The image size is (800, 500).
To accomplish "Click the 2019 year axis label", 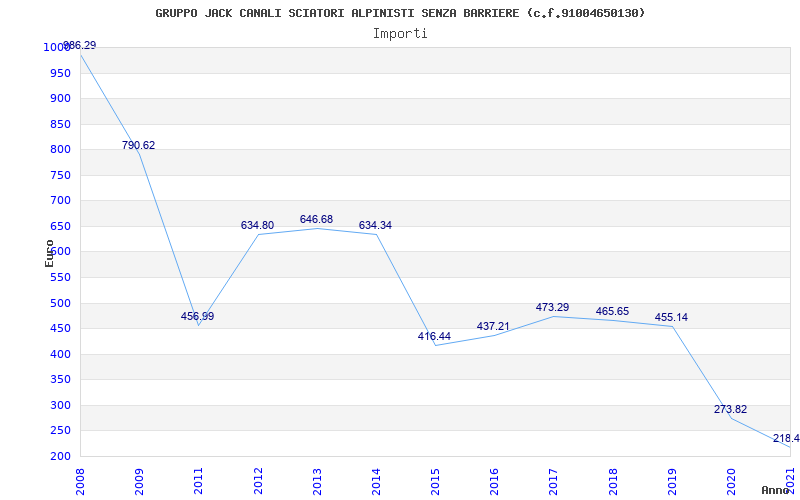I will point(672,482).
